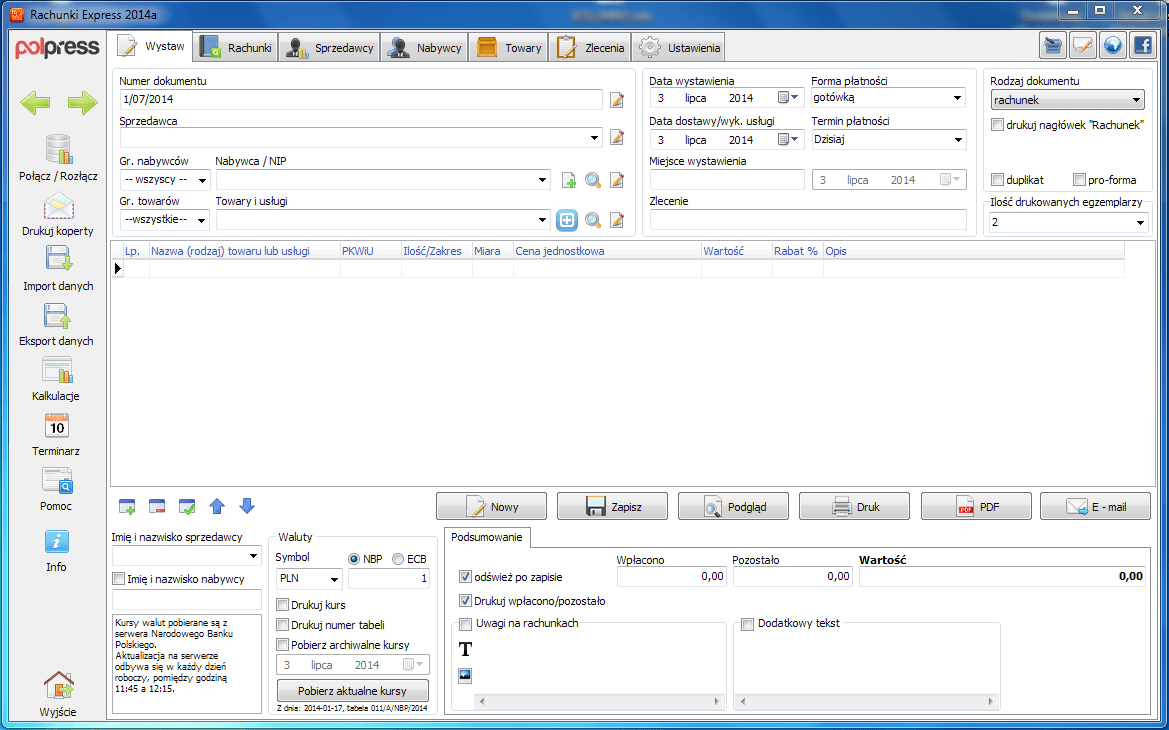Open Ilość drukowanych egzemplarzy dropdown
The image size is (1169, 730).
(1140, 222)
